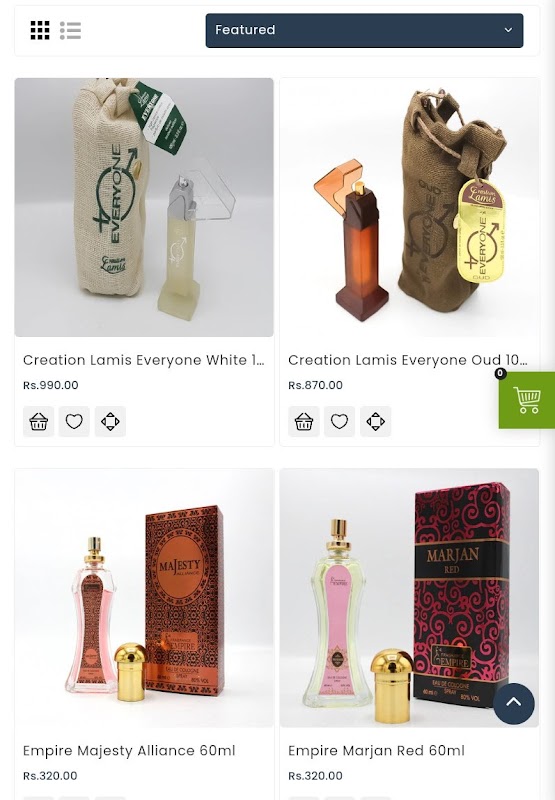Open the green floating cart button
Viewport: 555px width, 800px height.
click(526, 400)
